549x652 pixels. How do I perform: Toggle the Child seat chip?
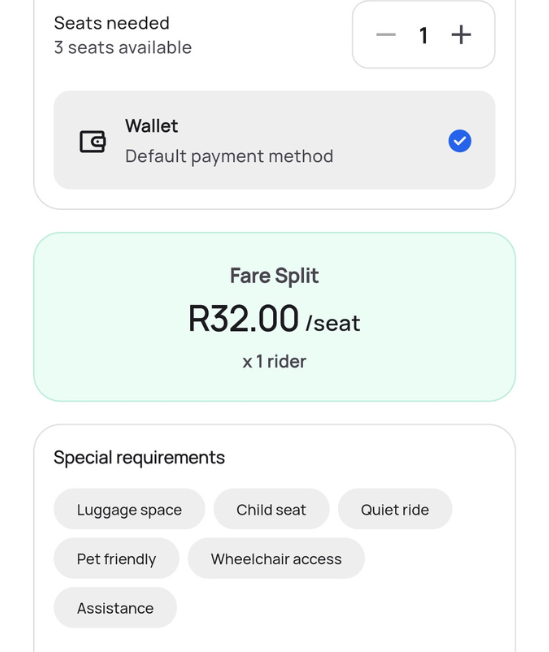coord(271,509)
